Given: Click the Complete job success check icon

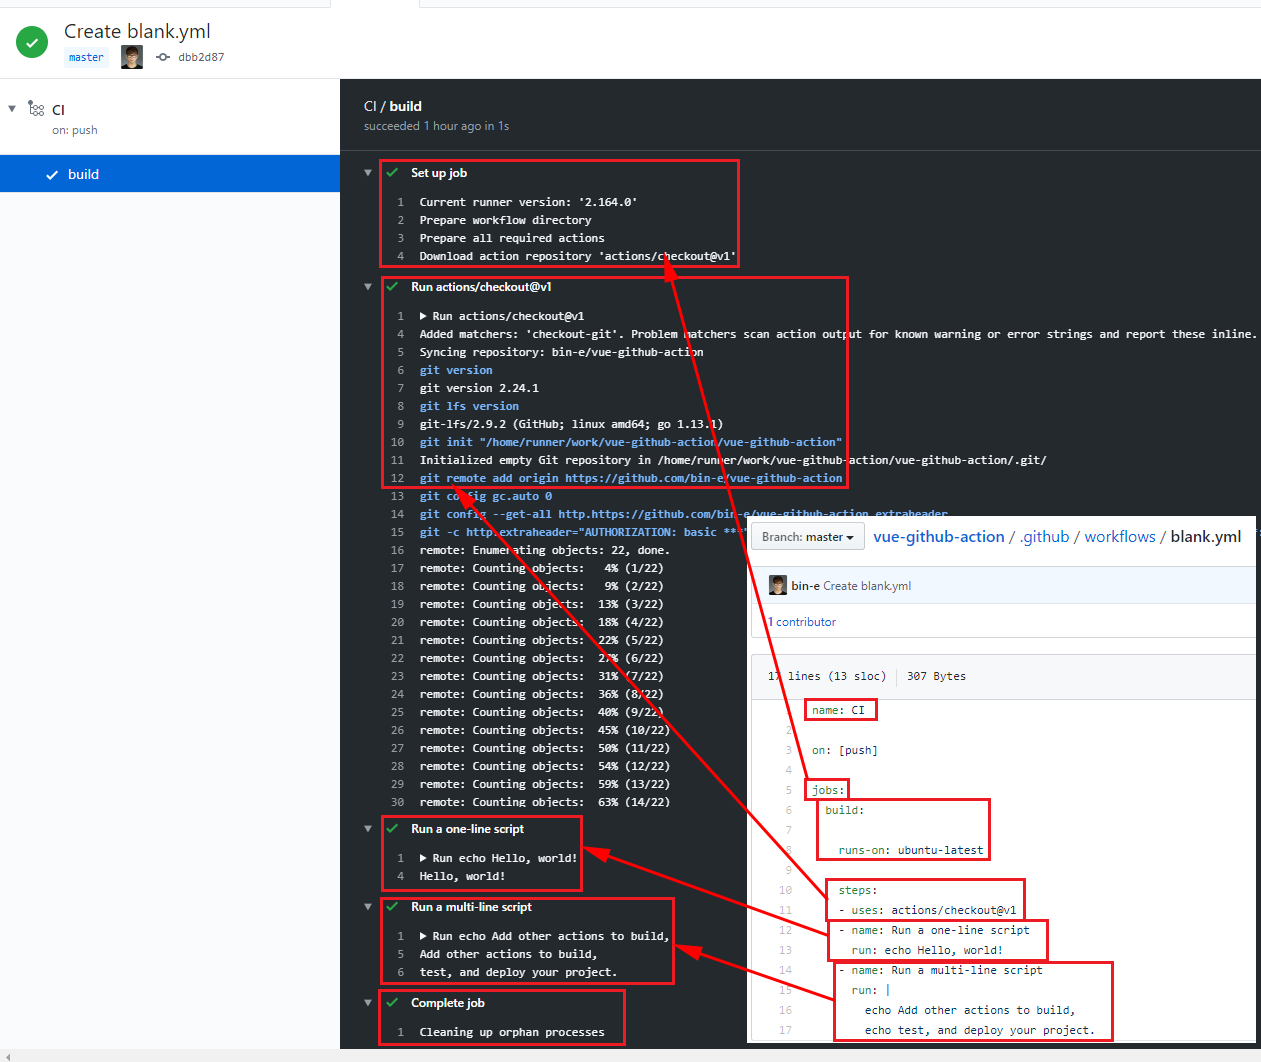Looking at the screenshot, I should click(392, 1003).
